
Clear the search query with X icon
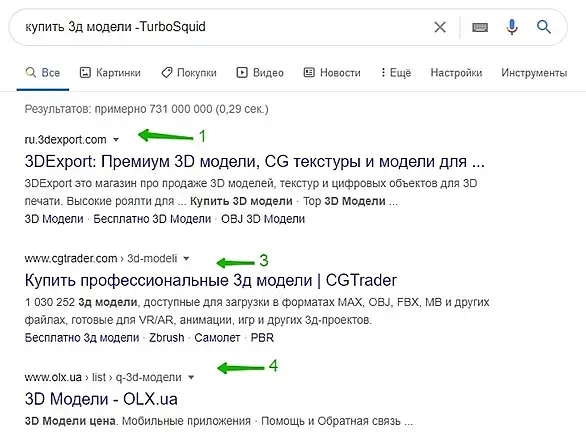tap(440, 27)
